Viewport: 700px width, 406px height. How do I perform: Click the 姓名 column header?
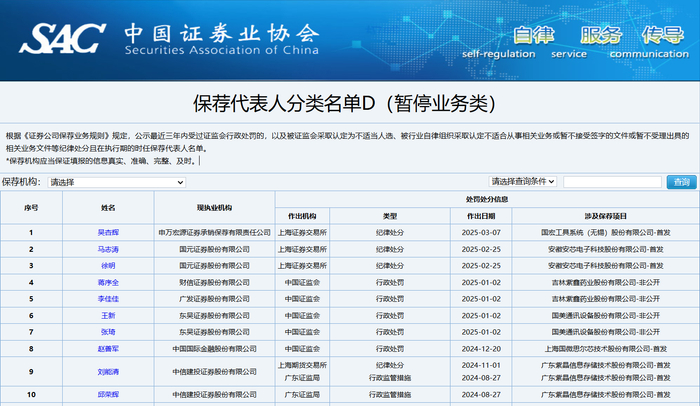pyautogui.click(x=107, y=207)
